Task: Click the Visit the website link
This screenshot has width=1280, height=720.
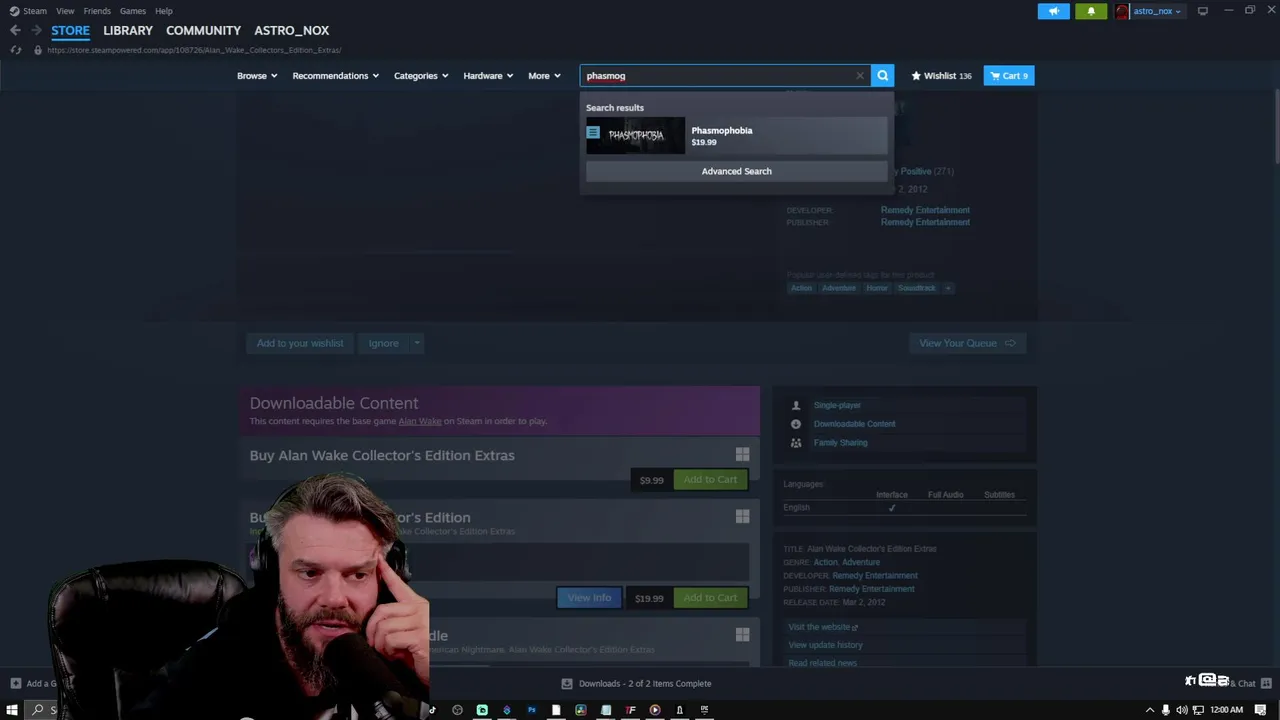Action: tap(823, 627)
